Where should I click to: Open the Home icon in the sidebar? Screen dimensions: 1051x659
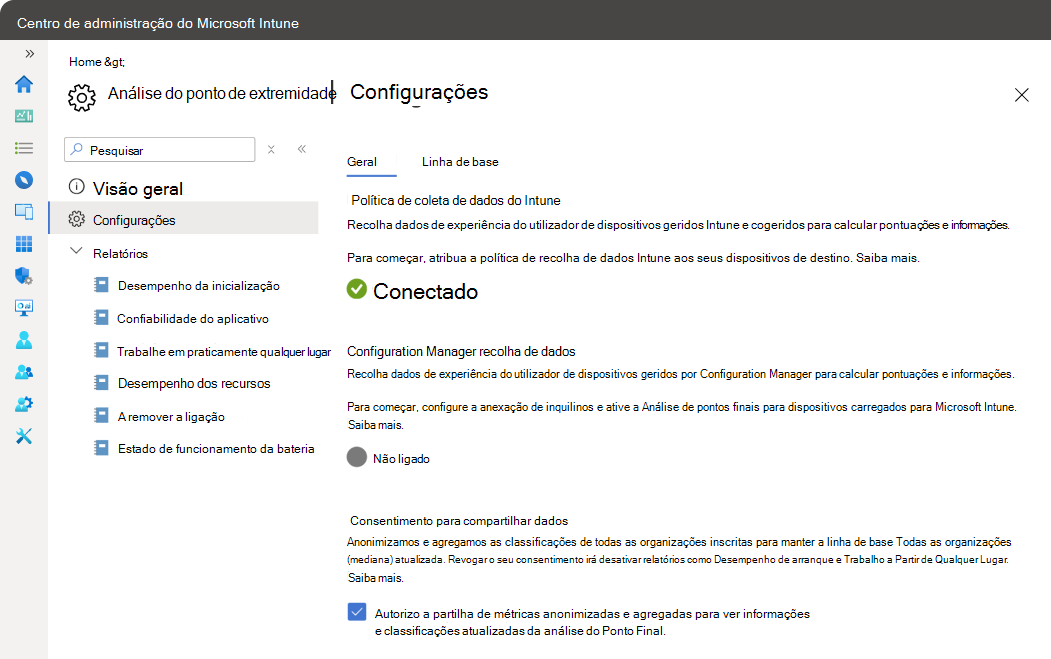tap(24, 84)
